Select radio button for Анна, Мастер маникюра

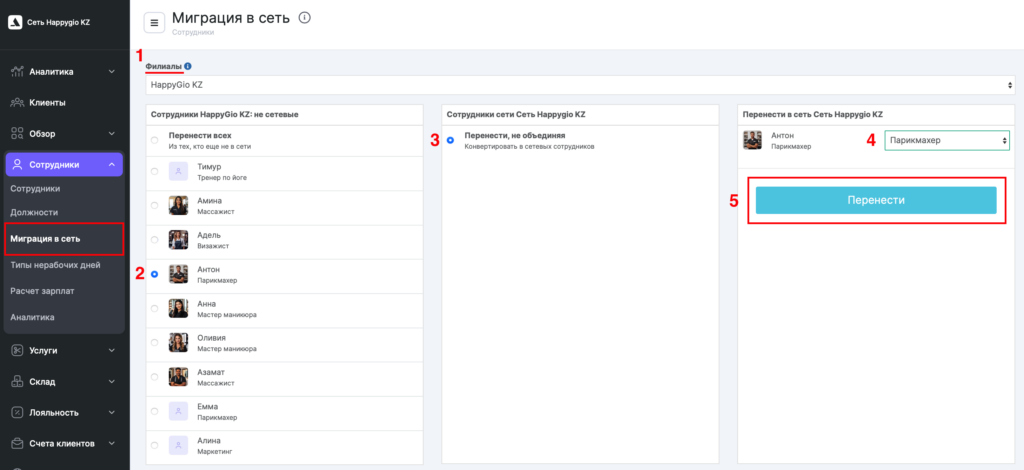[154, 308]
